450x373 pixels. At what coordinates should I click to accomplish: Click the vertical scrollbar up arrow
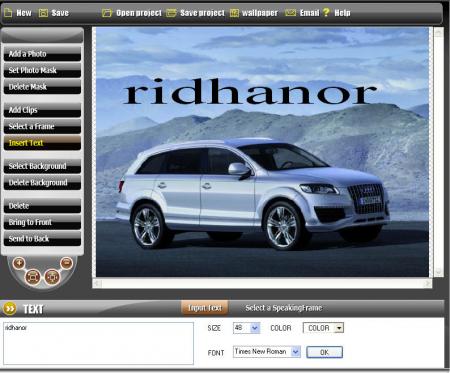pos(438,32)
